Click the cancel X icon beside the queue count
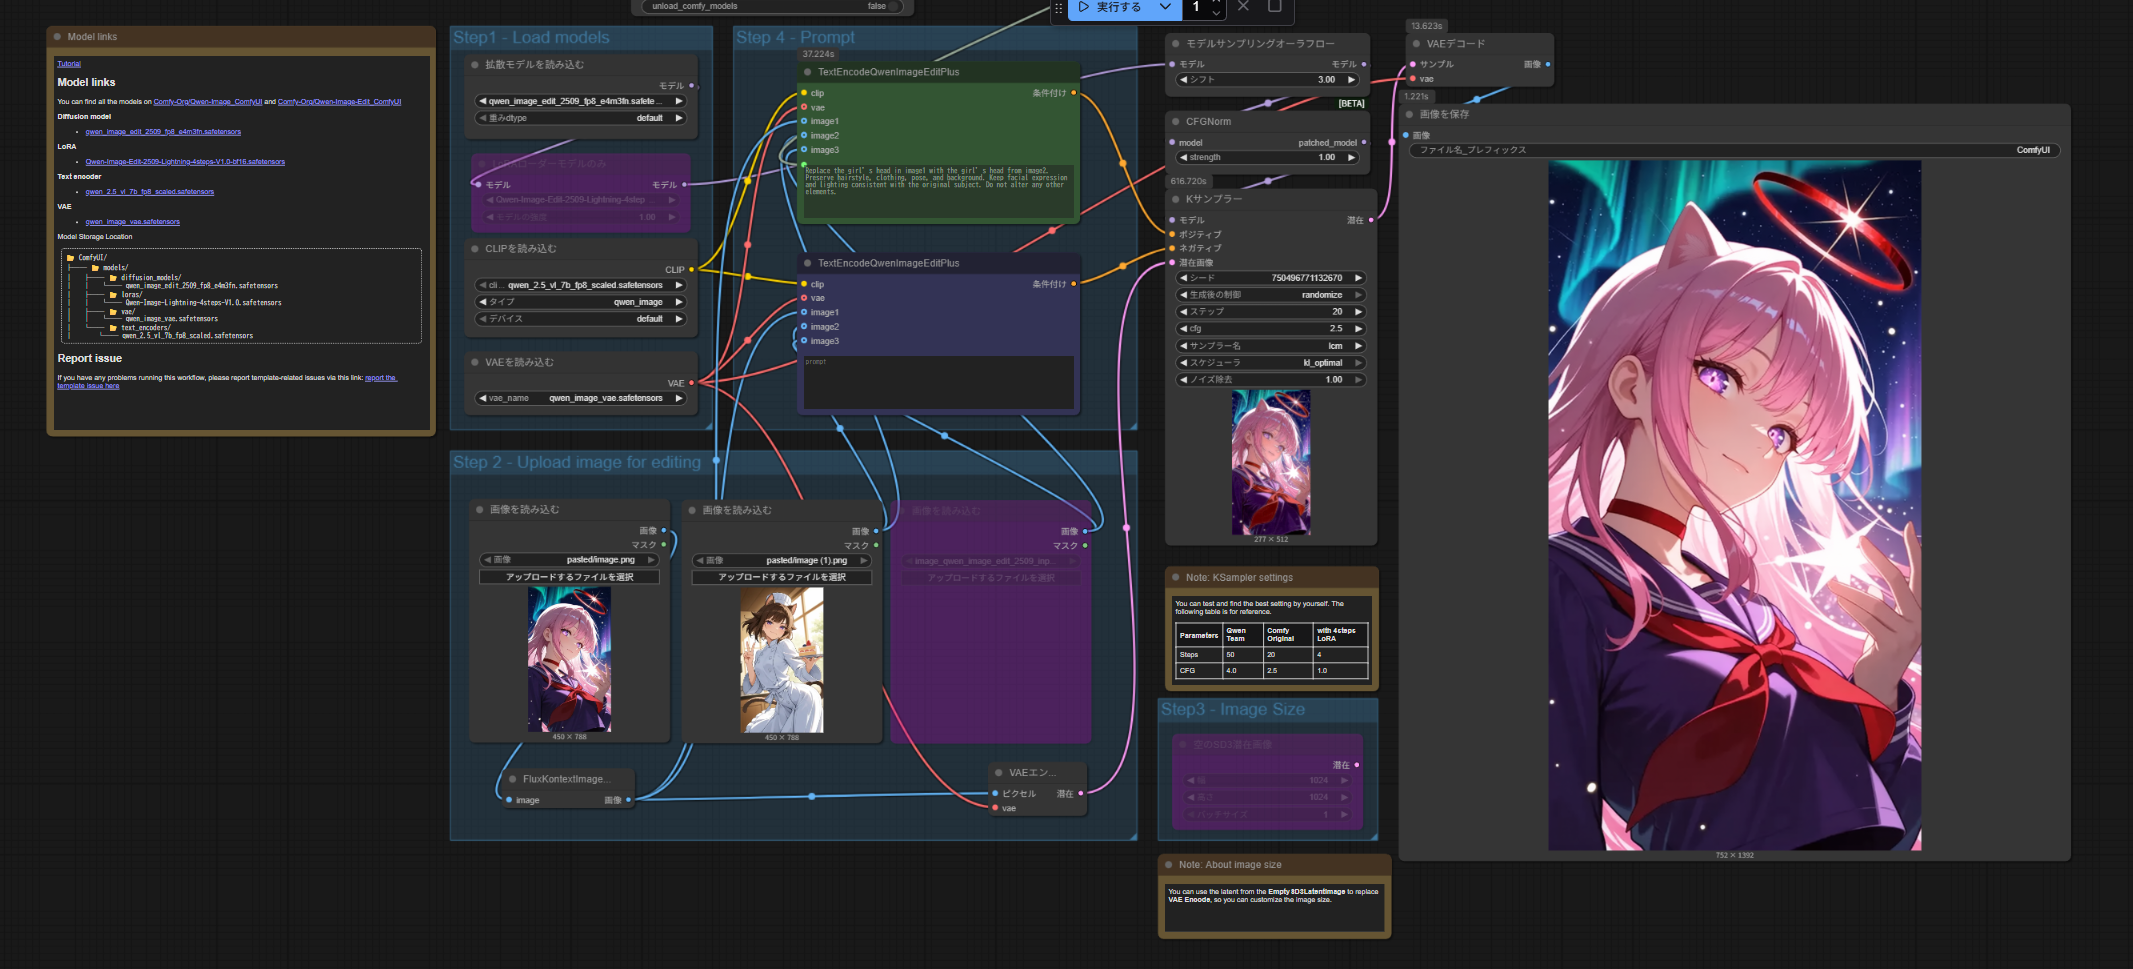This screenshot has width=2133, height=969. [x=1243, y=6]
